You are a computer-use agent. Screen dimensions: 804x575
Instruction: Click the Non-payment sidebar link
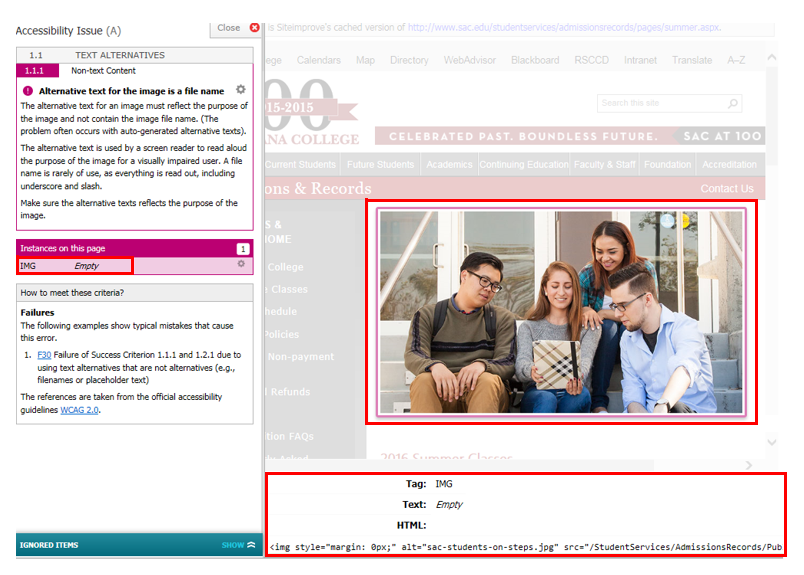[x=300, y=356]
